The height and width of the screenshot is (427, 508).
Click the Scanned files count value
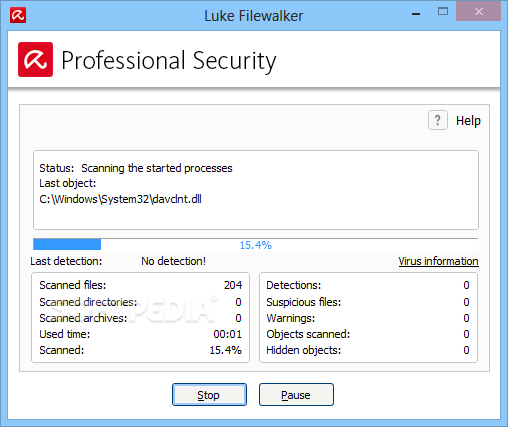(233, 285)
